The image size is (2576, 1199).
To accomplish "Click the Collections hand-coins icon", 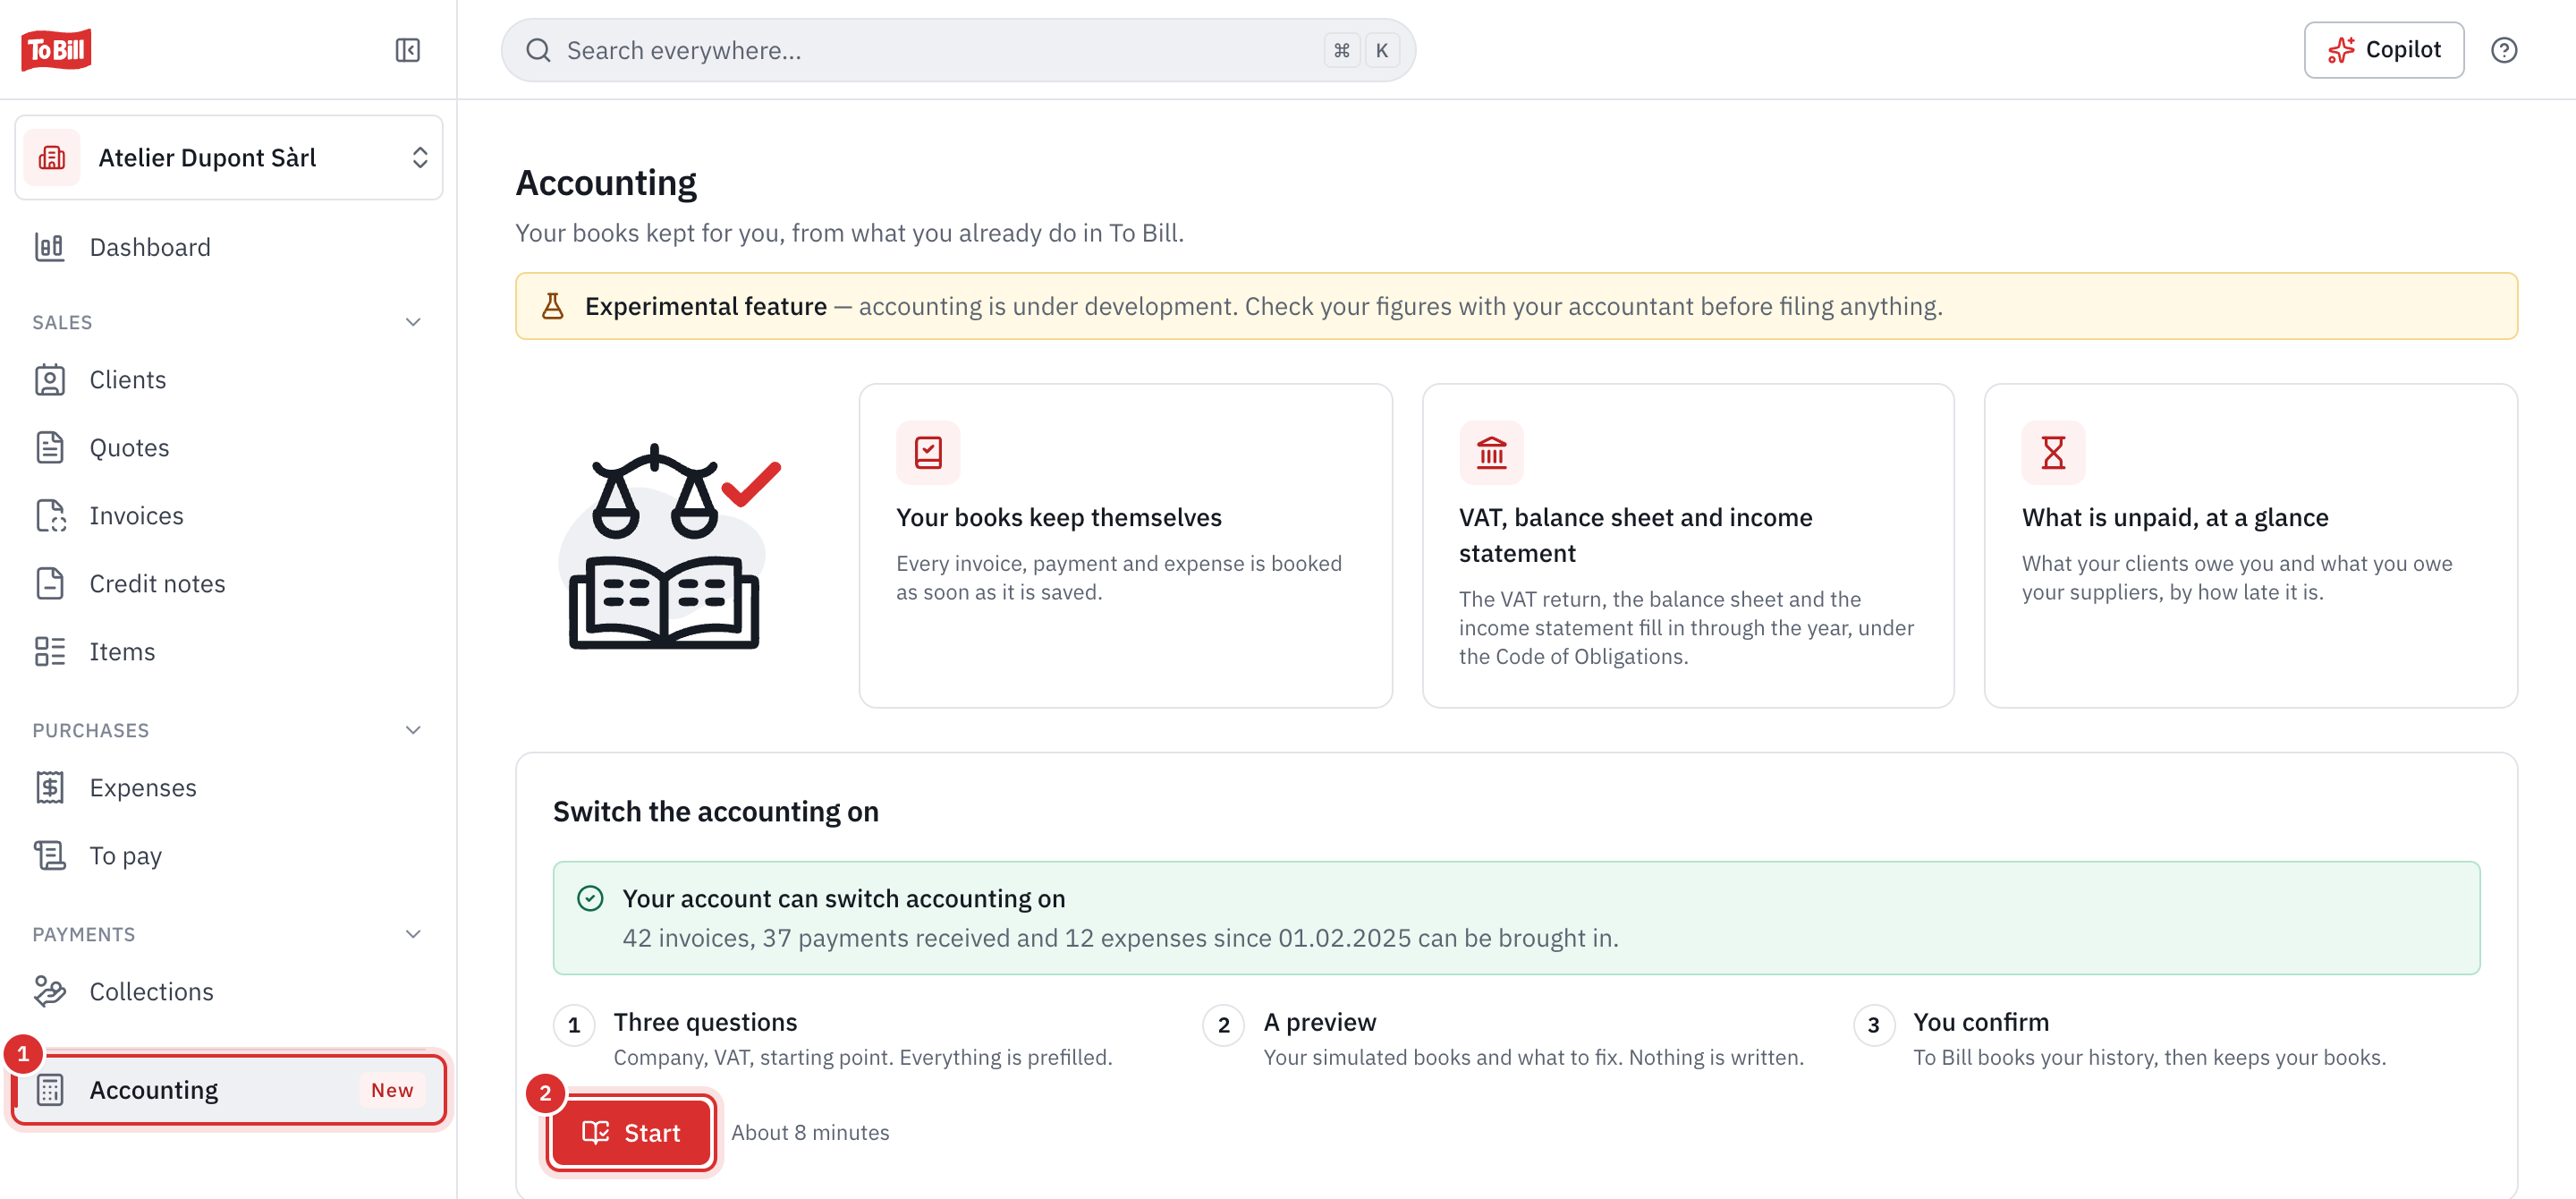I will (49, 992).
